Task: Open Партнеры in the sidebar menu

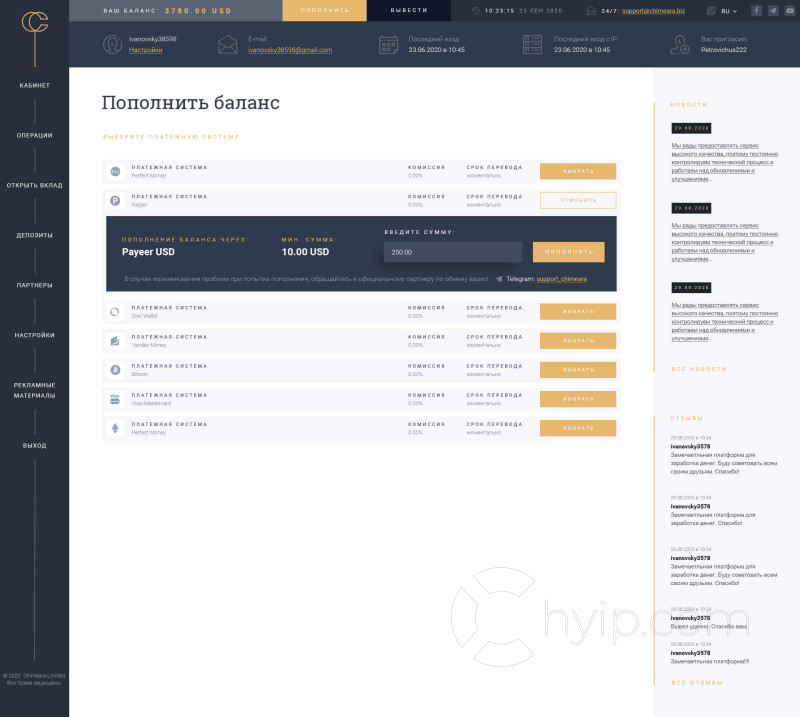Action: [x=35, y=285]
